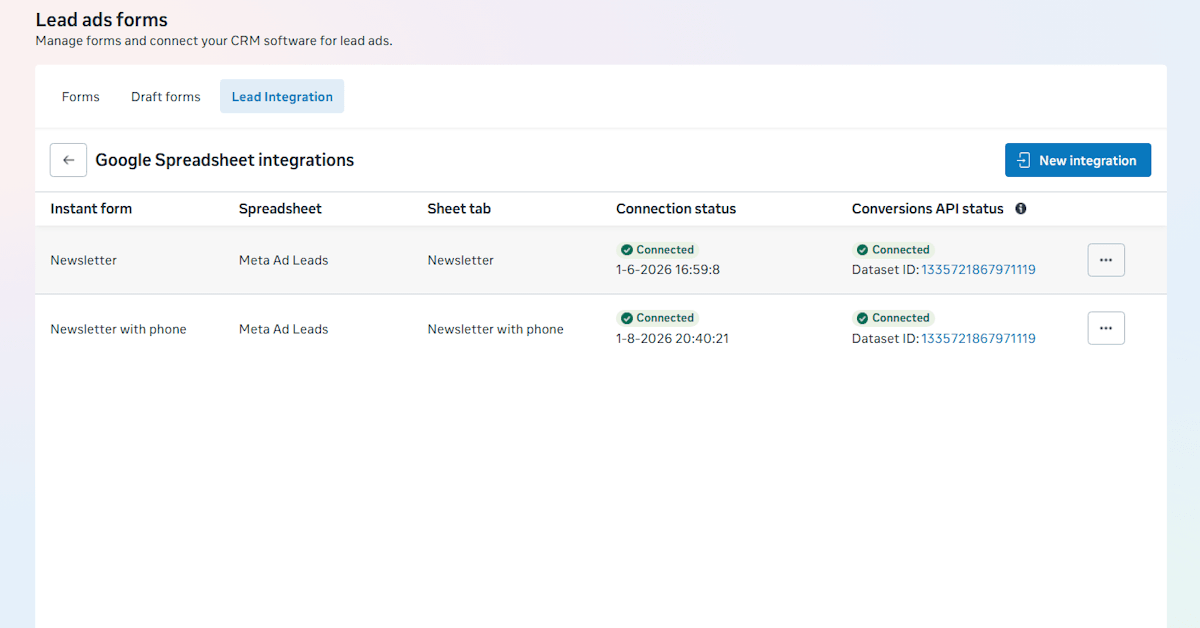
Task: Click the Conversions API status info icon
Action: click(1021, 209)
